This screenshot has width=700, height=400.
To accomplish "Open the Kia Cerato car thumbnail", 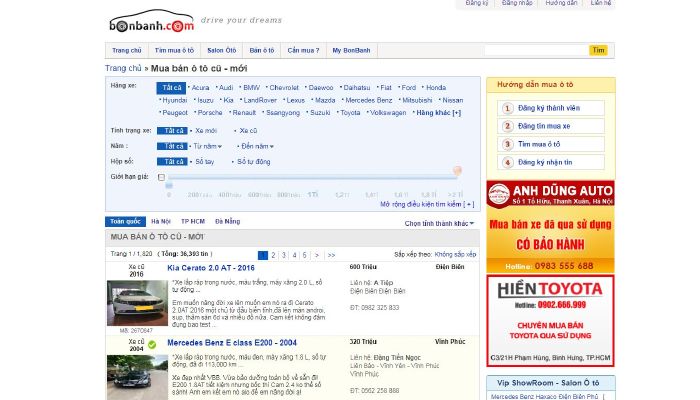I will [x=138, y=303].
